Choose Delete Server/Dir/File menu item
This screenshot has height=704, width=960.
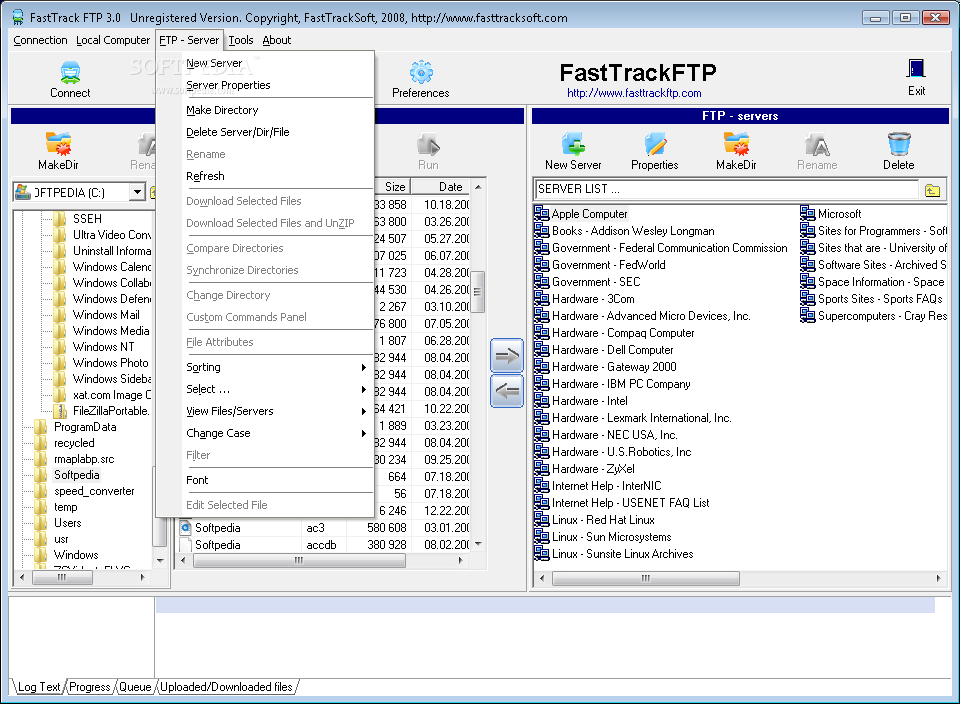pos(264,132)
